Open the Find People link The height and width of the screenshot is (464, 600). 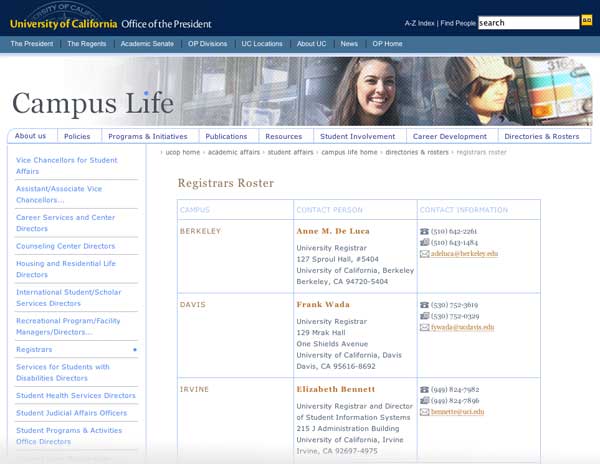(x=458, y=23)
